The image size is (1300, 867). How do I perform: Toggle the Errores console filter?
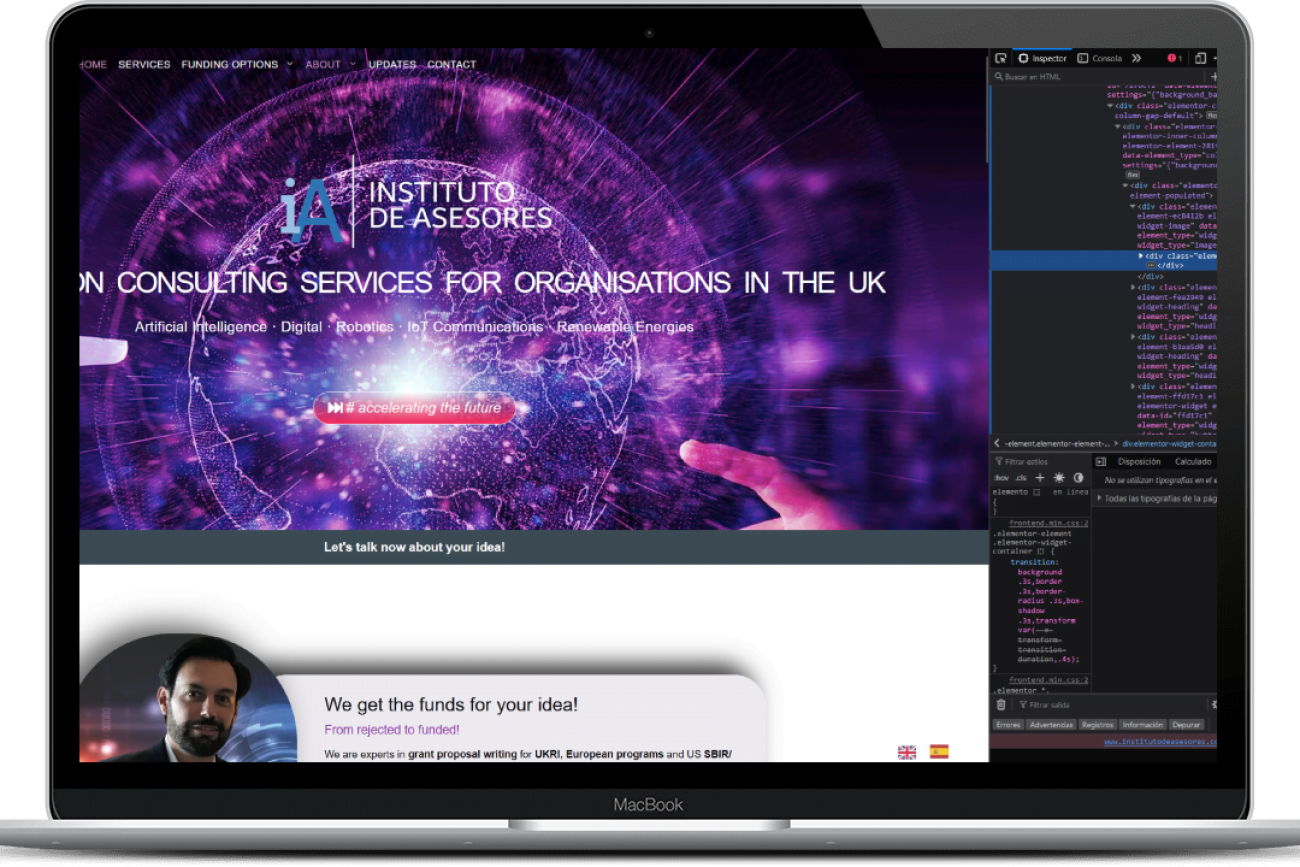tap(1008, 725)
